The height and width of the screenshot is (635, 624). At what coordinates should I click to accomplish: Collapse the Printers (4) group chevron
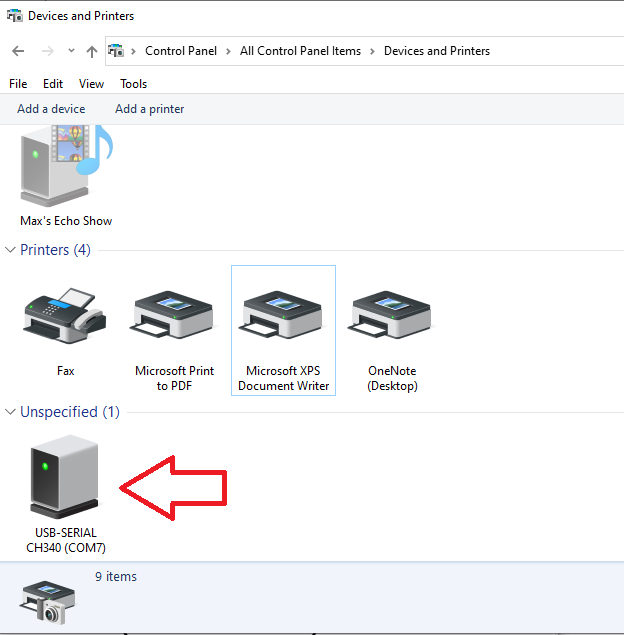click(x=10, y=249)
